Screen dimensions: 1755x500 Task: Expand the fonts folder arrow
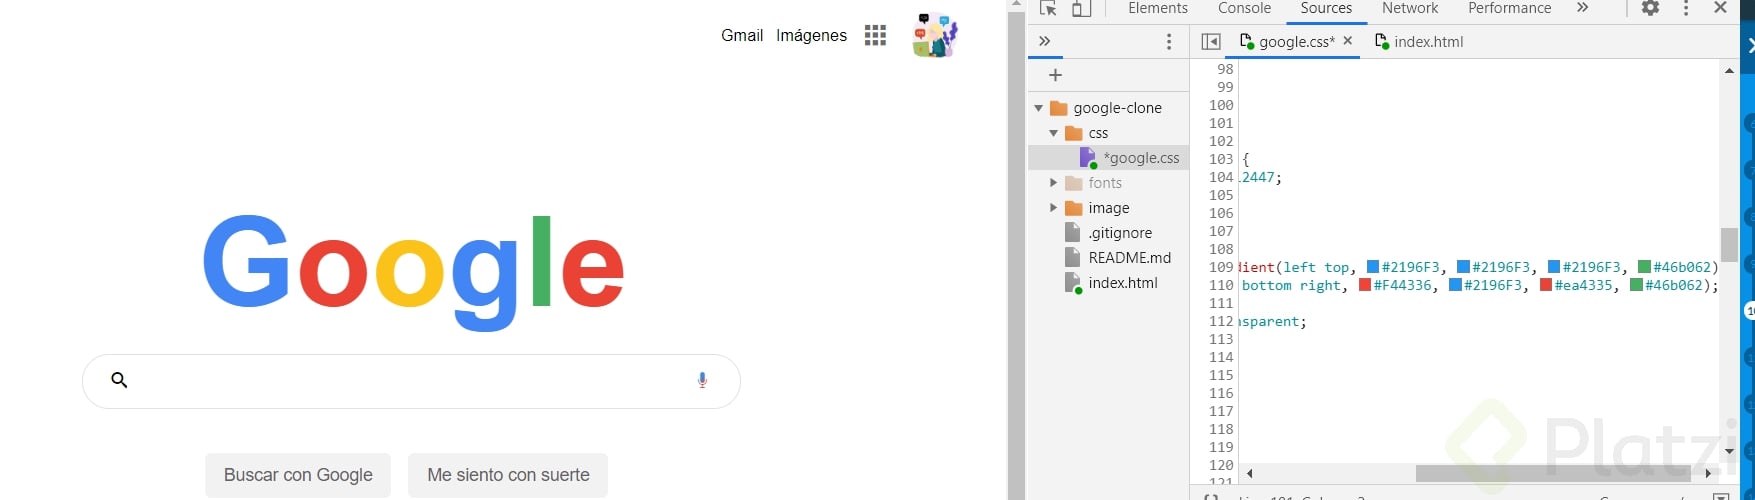tap(1053, 183)
